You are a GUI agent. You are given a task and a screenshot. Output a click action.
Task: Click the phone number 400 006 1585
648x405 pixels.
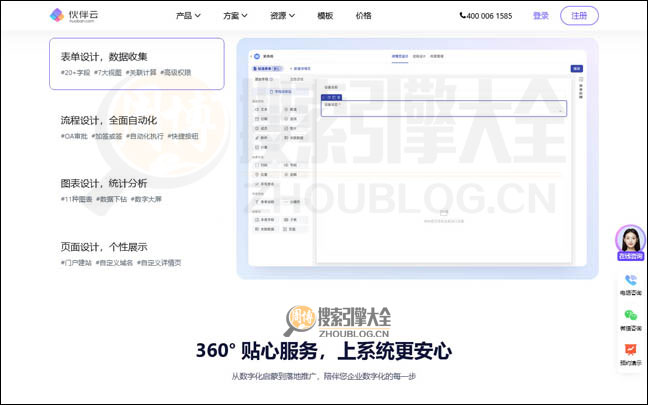click(x=486, y=16)
